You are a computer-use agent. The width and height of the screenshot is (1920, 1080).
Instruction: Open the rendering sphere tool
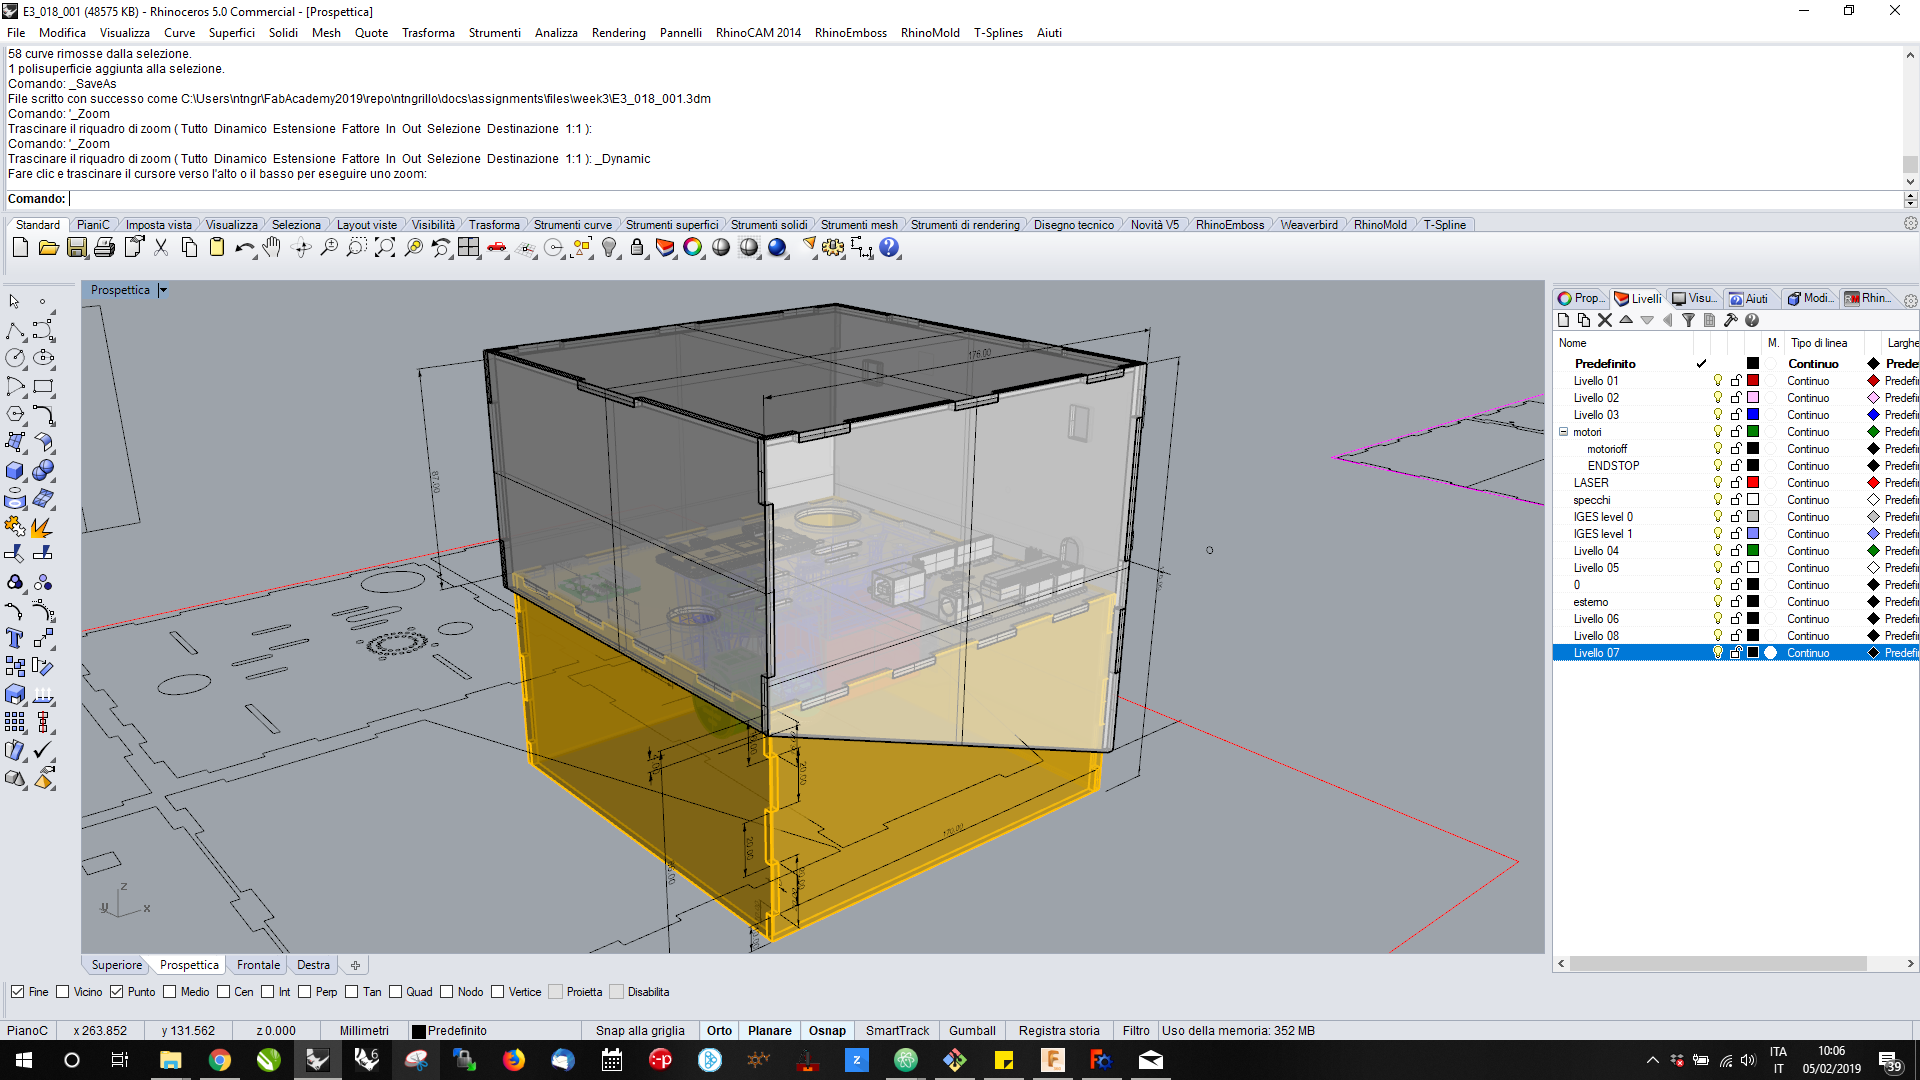[779, 247]
